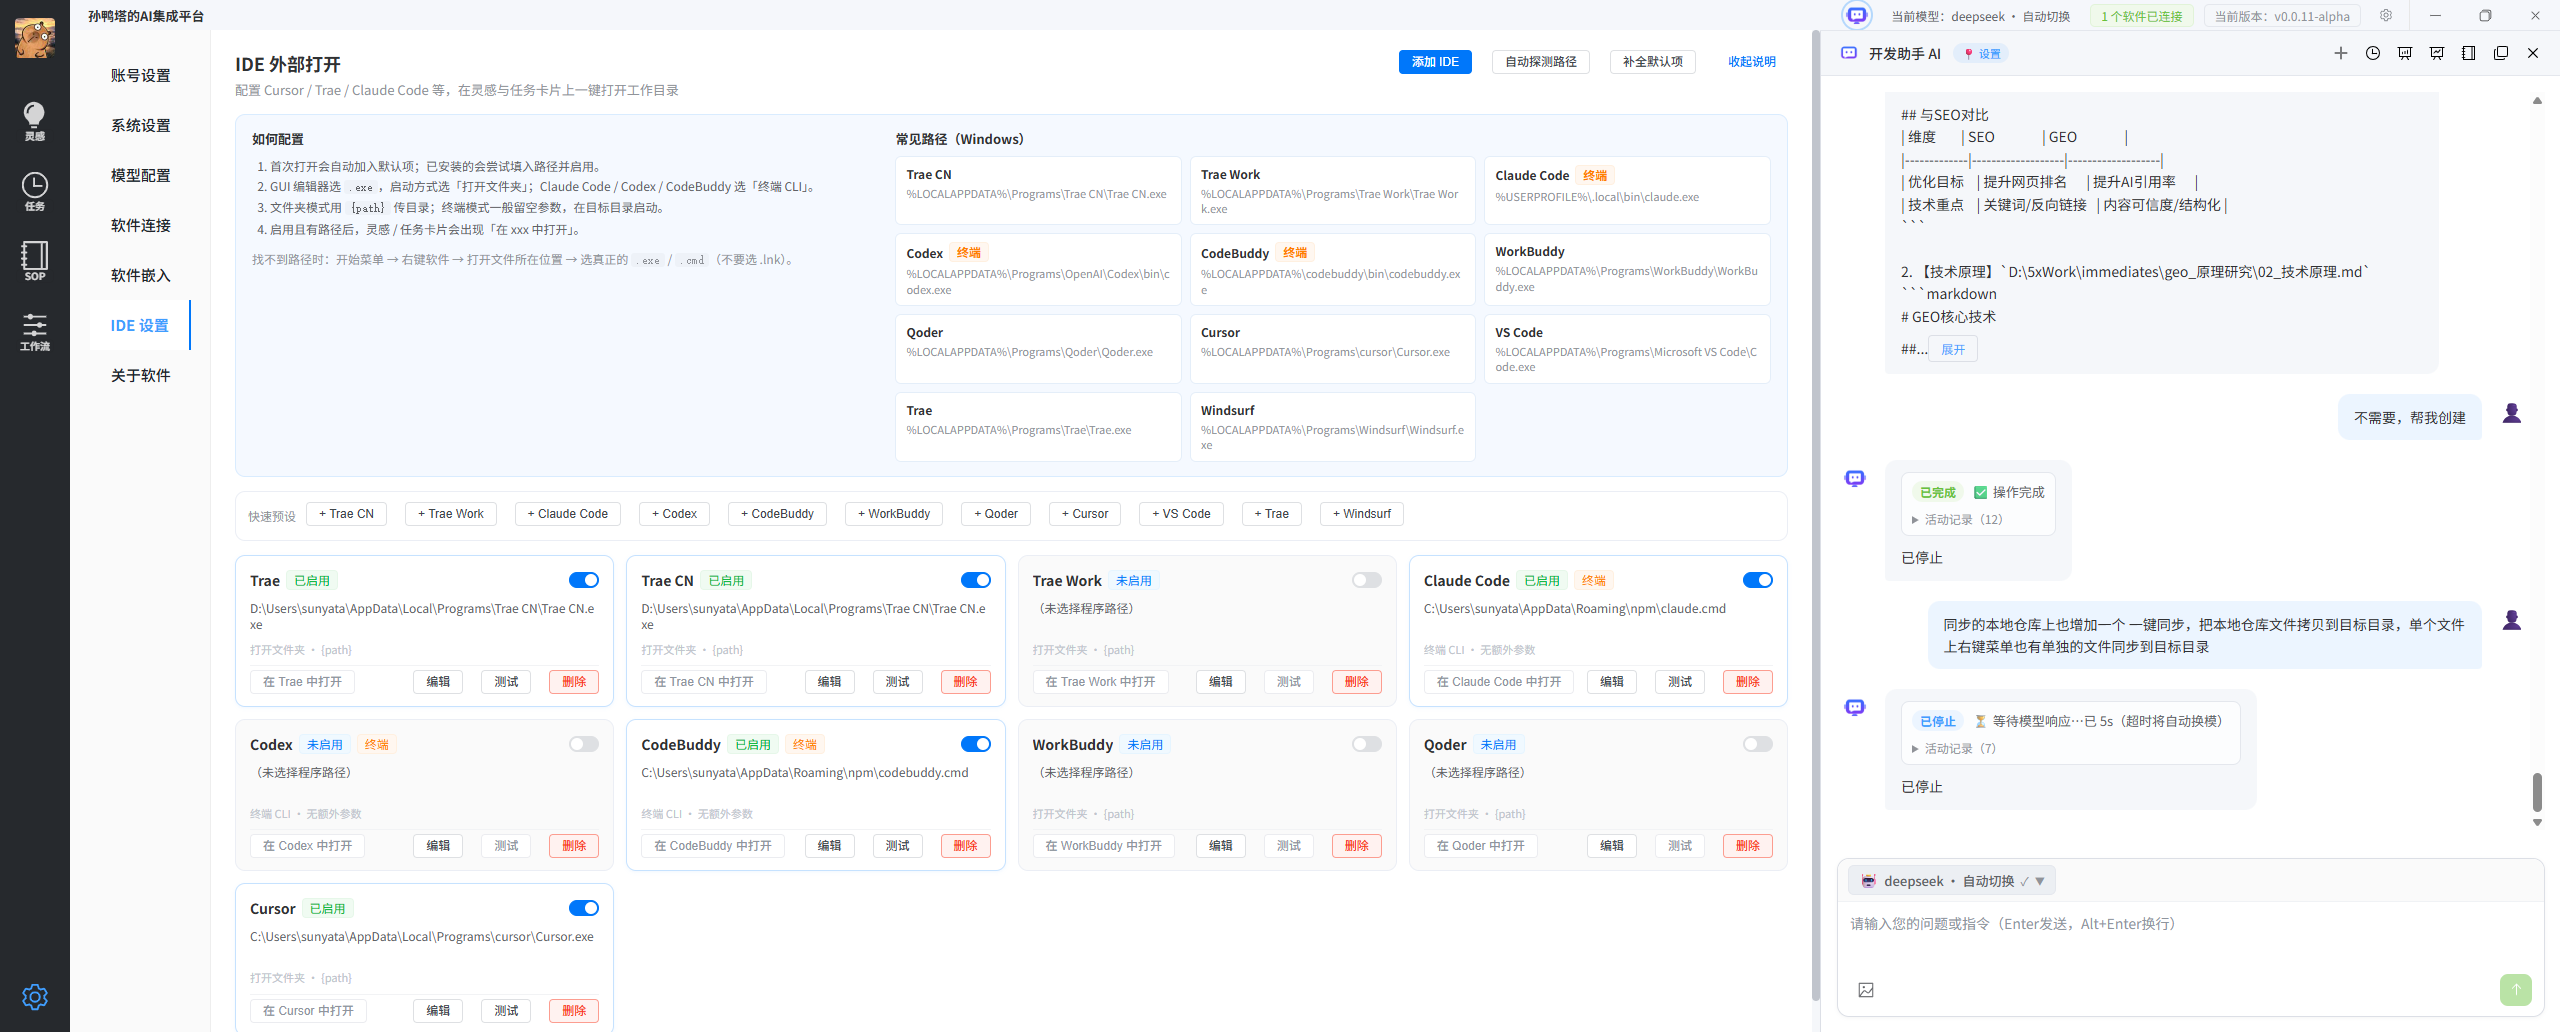Click the notebook icon in assistant panel header
Screen dimensions: 2560x1032
coord(2469,53)
